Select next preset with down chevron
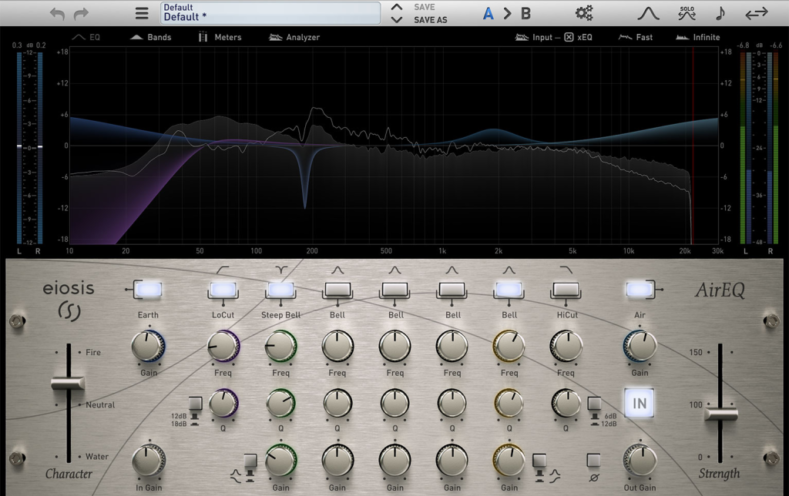The image size is (789, 496). [x=397, y=20]
